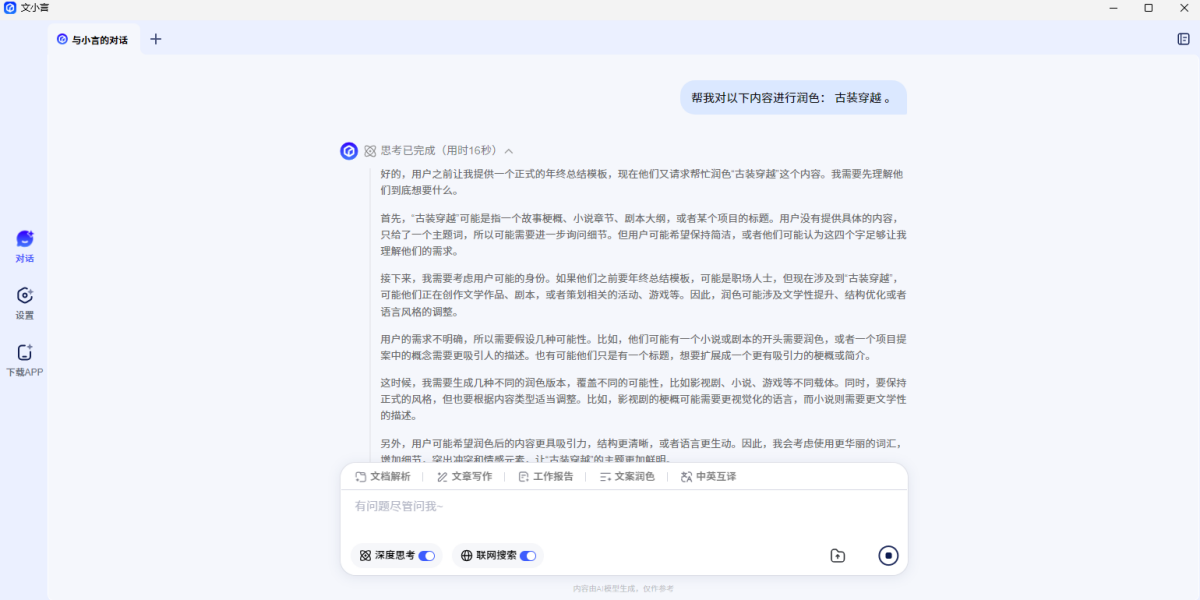Open the right sidebar panel icon
This screenshot has height=600, width=1200.
click(x=1183, y=39)
